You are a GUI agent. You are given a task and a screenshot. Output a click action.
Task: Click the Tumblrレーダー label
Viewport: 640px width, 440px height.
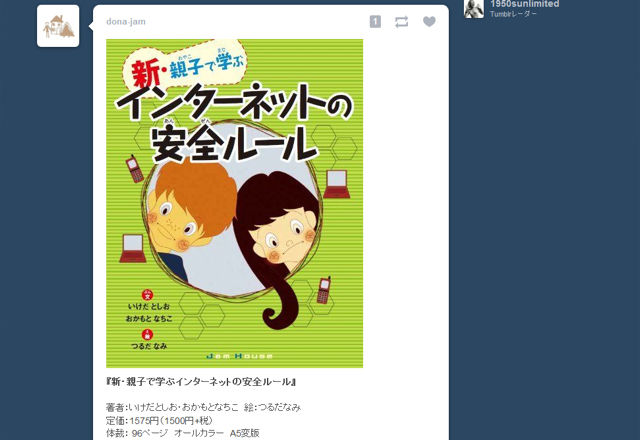pyautogui.click(x=513, y=14)
